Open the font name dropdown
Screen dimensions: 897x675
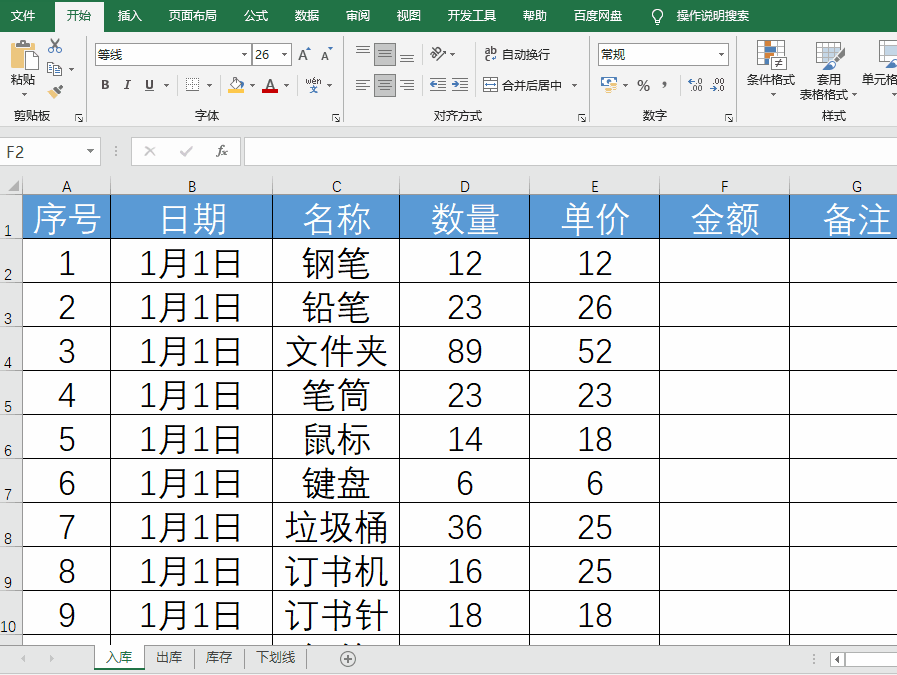[x=244, y=55]
